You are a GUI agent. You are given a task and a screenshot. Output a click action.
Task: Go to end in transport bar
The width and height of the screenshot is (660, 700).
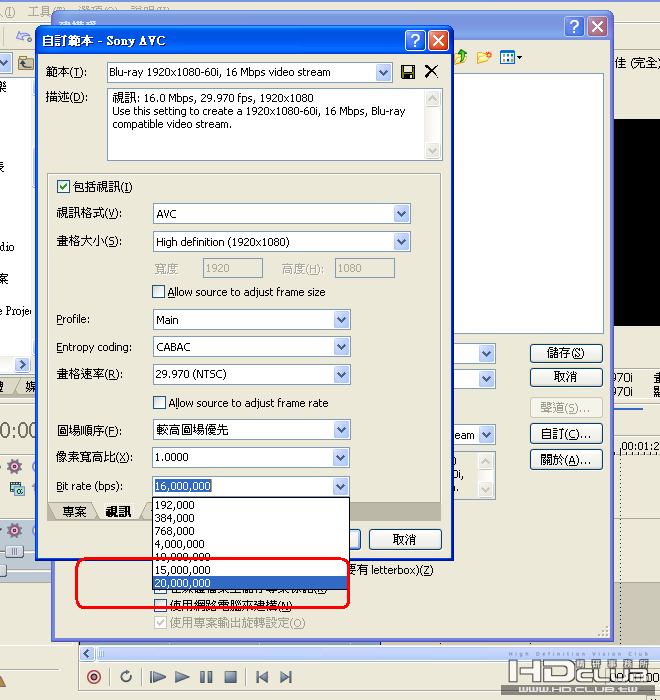pyautogui.click(x=286, y=677)
